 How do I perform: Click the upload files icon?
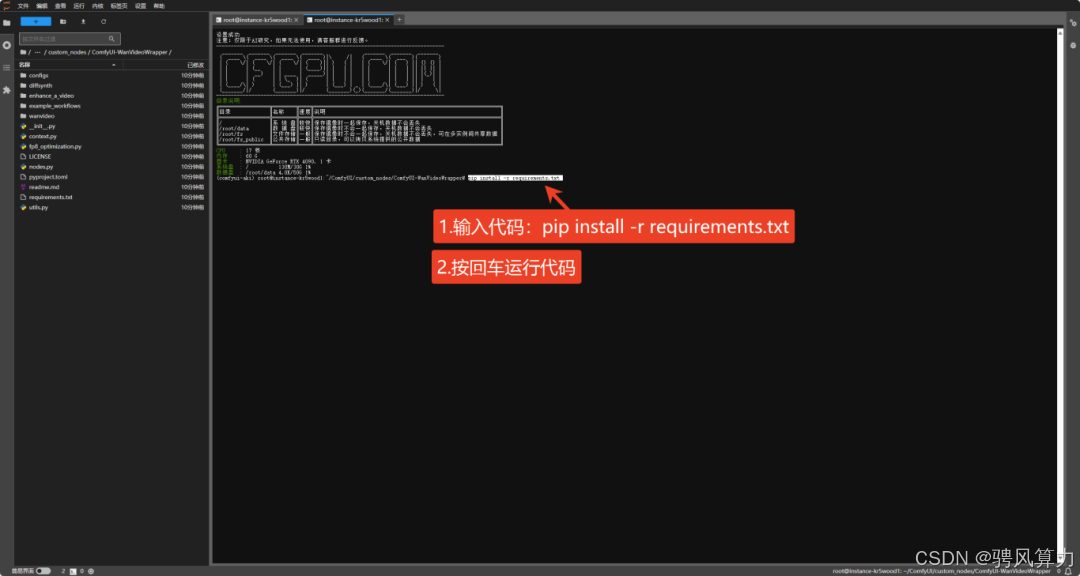(83, 21)
